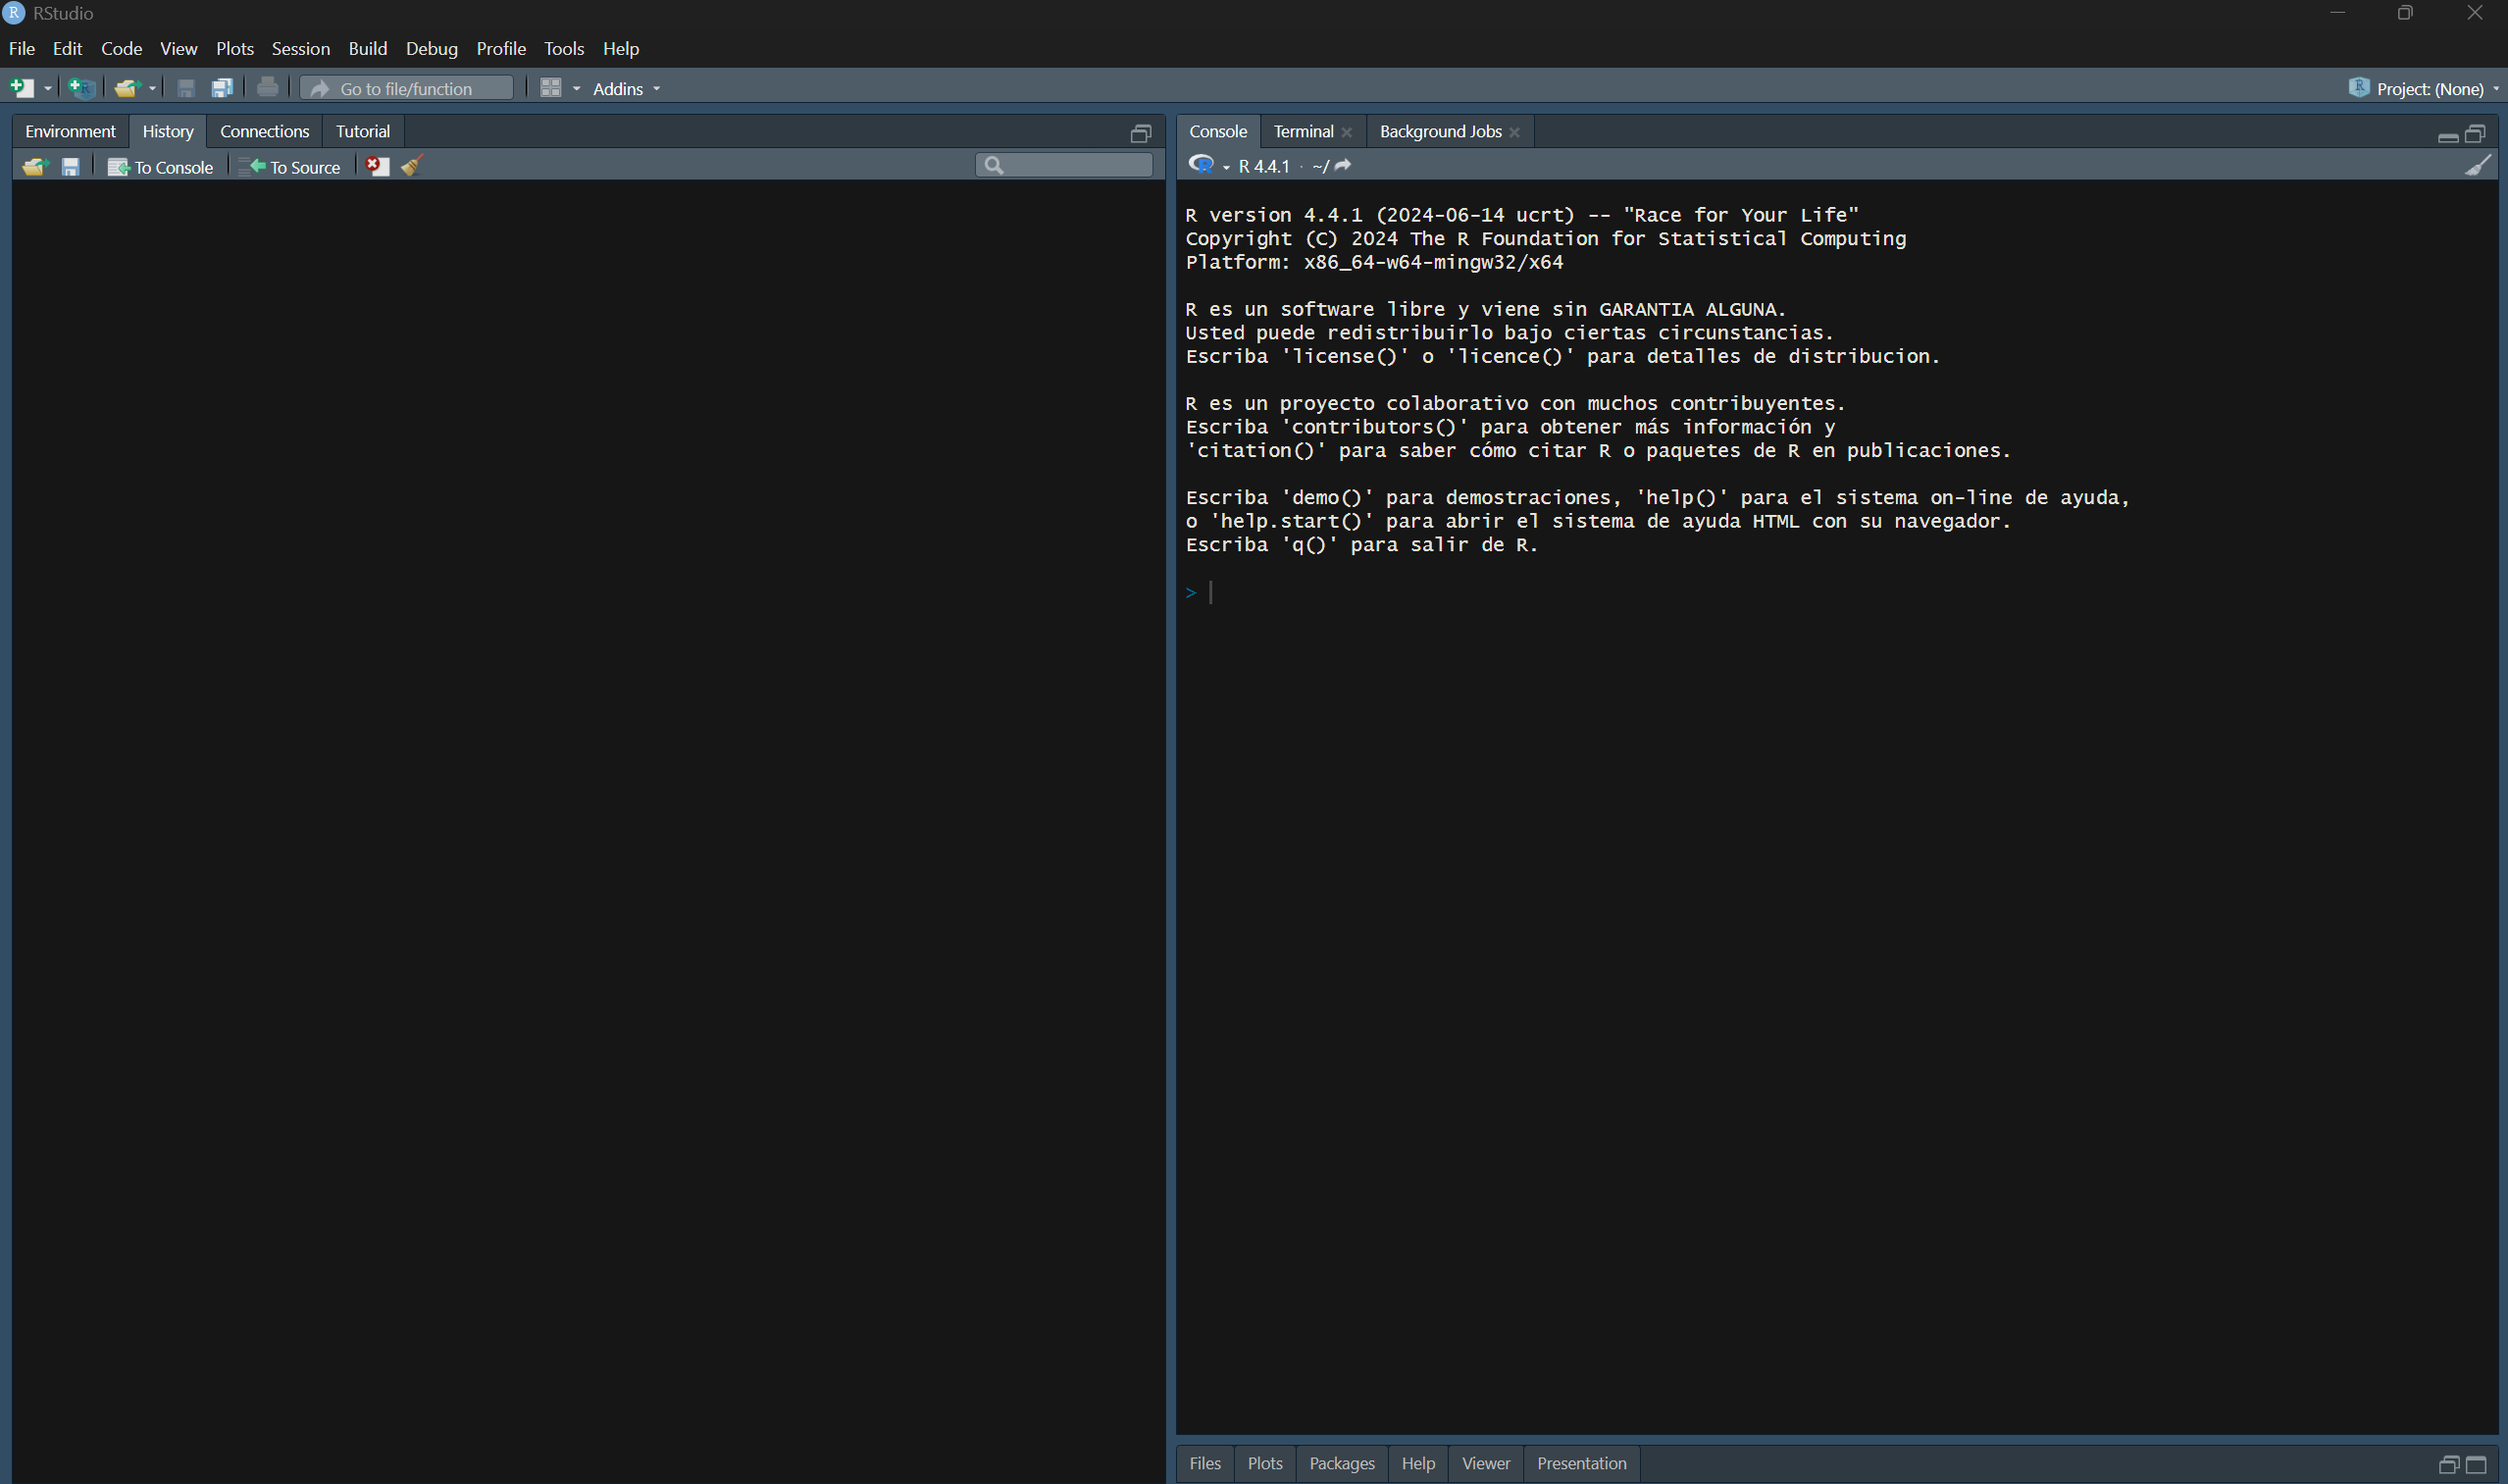
Task: Restore the Files pane
Action: click(2449, 1465)
